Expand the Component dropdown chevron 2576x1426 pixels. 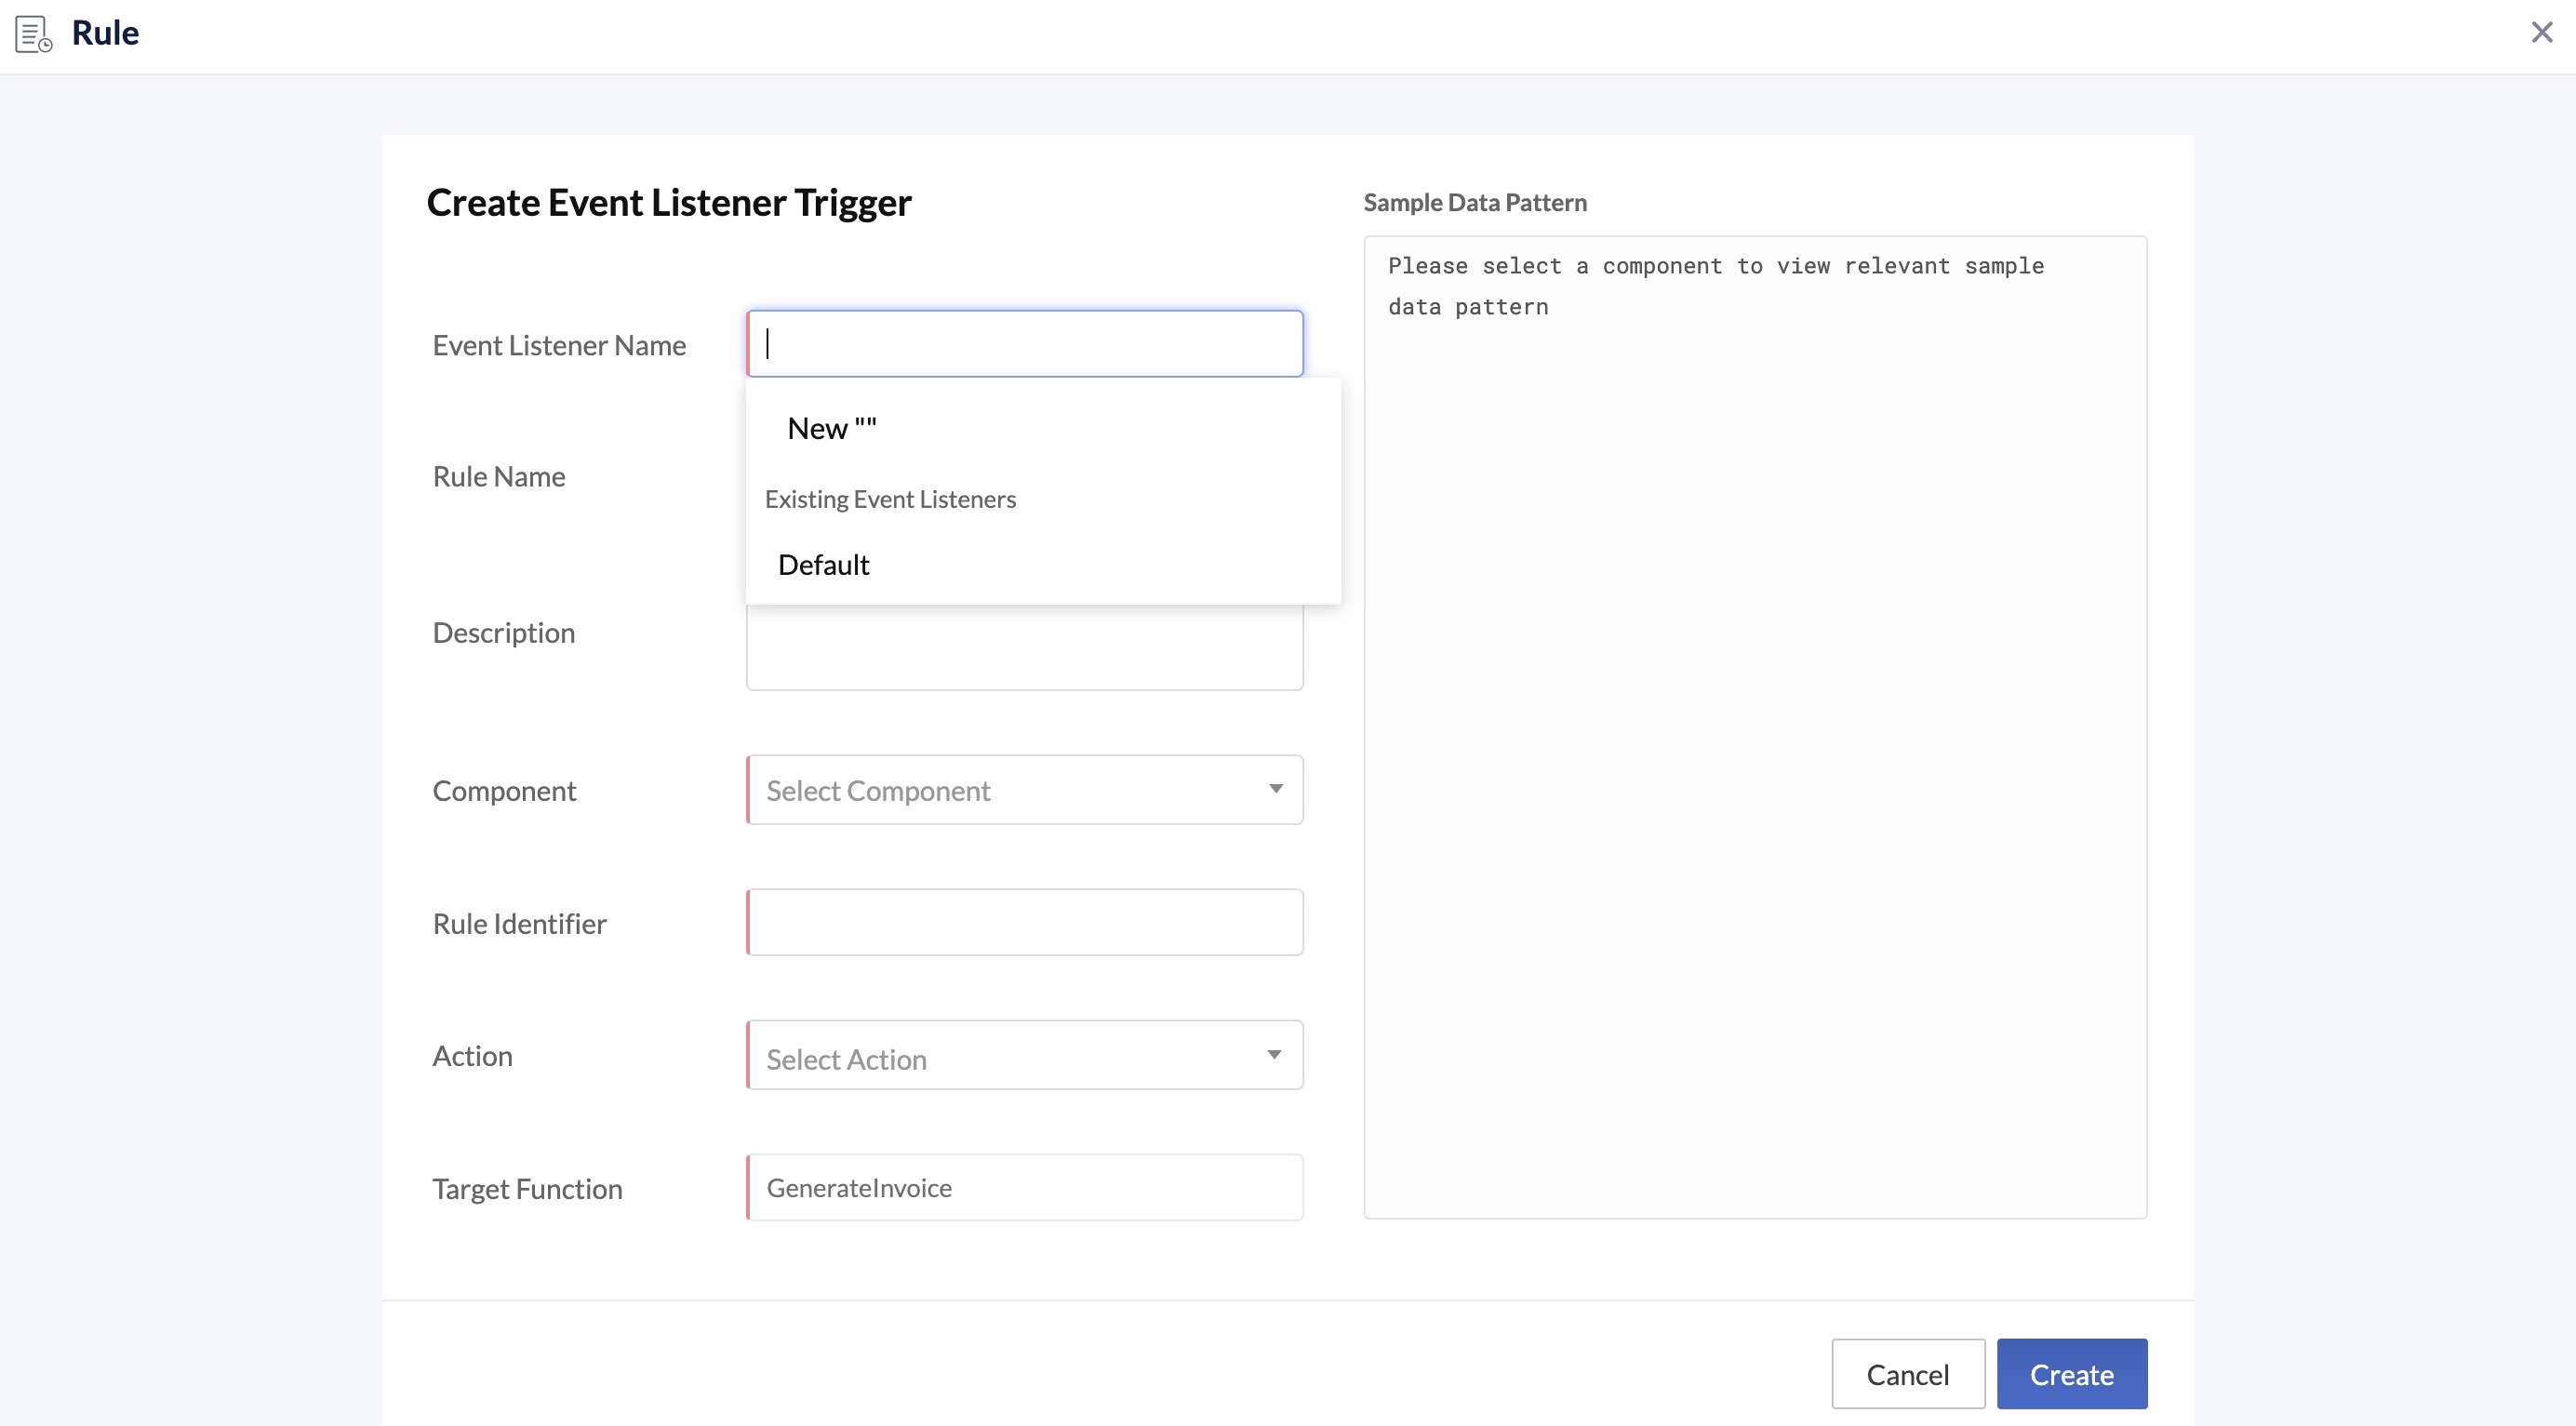pyautogui.click(x=1276, y=789)
